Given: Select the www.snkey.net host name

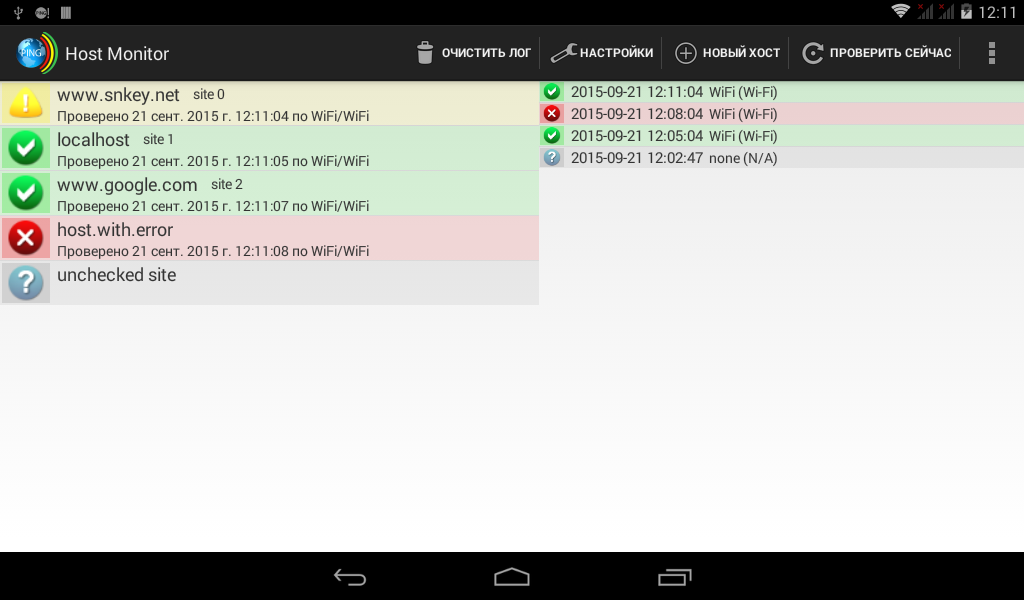Looking at the screenshot, I should click(x=118, y=95).
